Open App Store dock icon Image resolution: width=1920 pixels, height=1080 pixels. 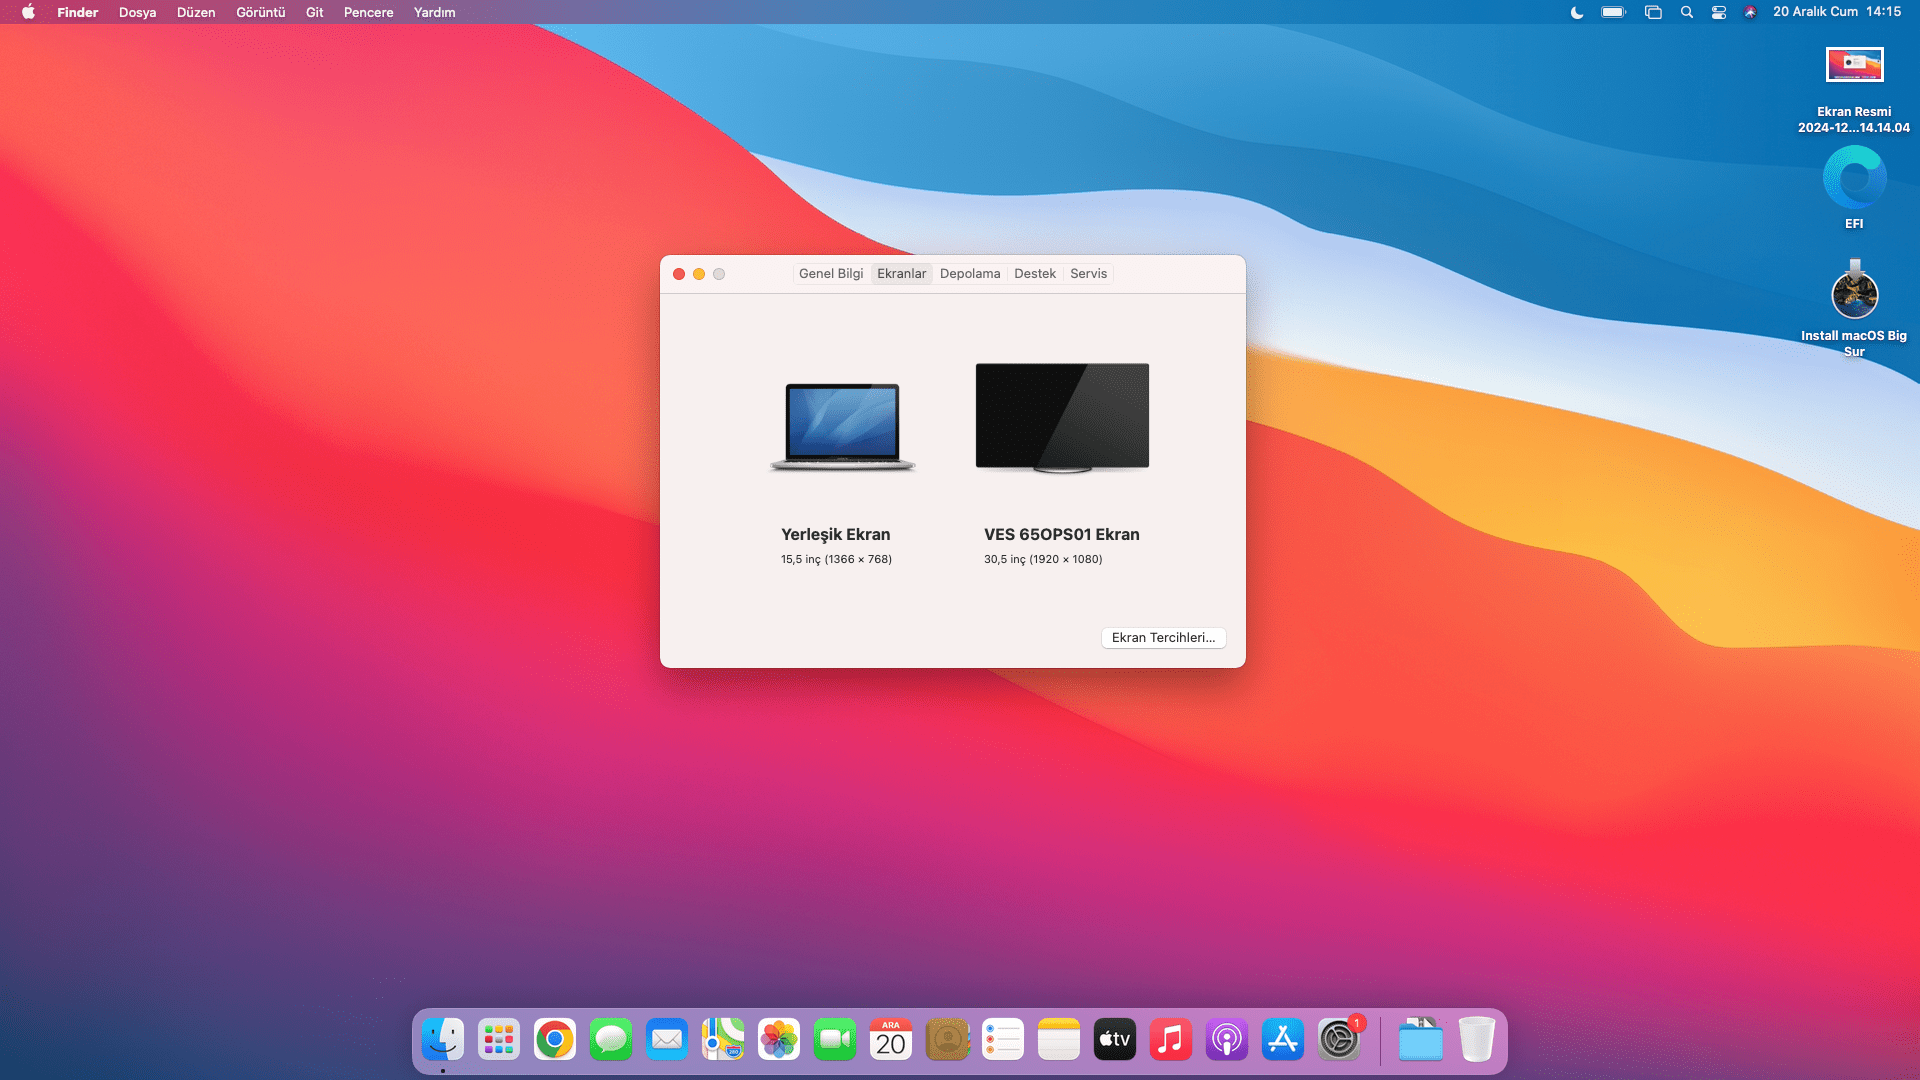point(1283,1040)
